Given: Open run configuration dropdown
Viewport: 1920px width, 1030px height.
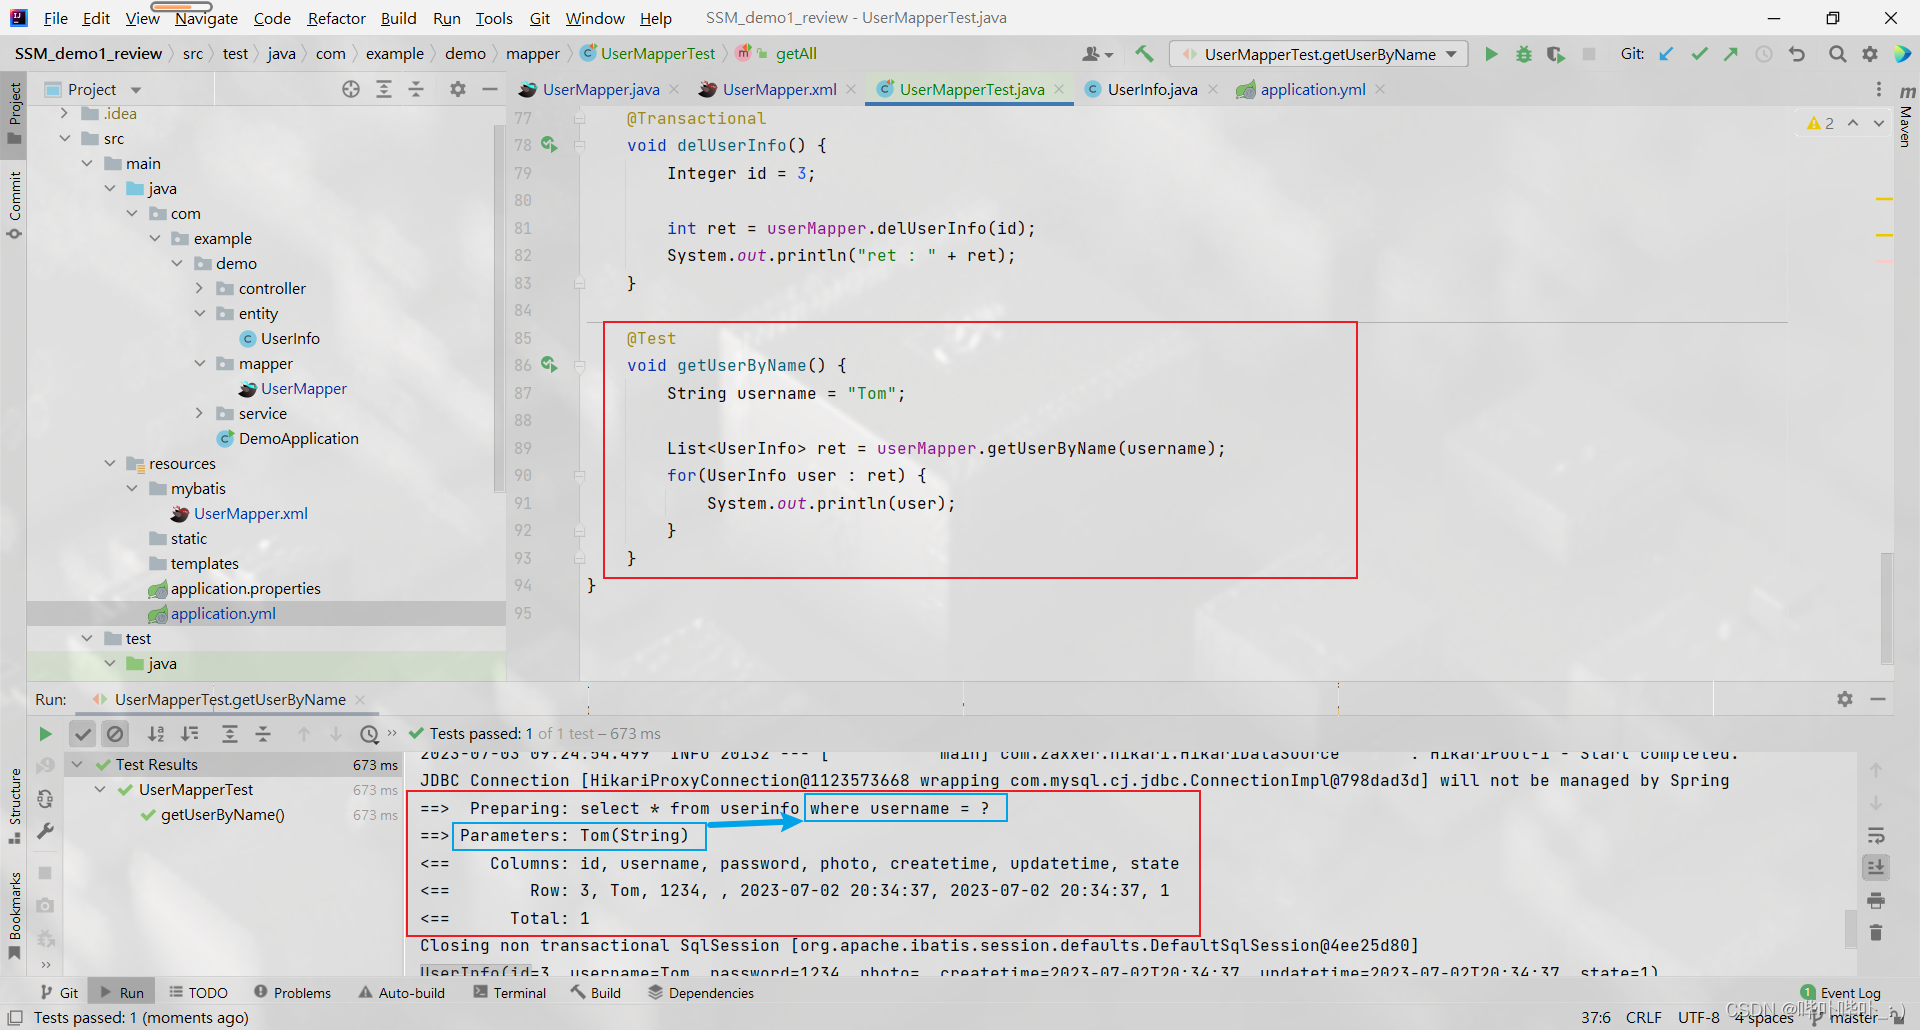Looking at the screenshot, I should [x=1319, y=54].
